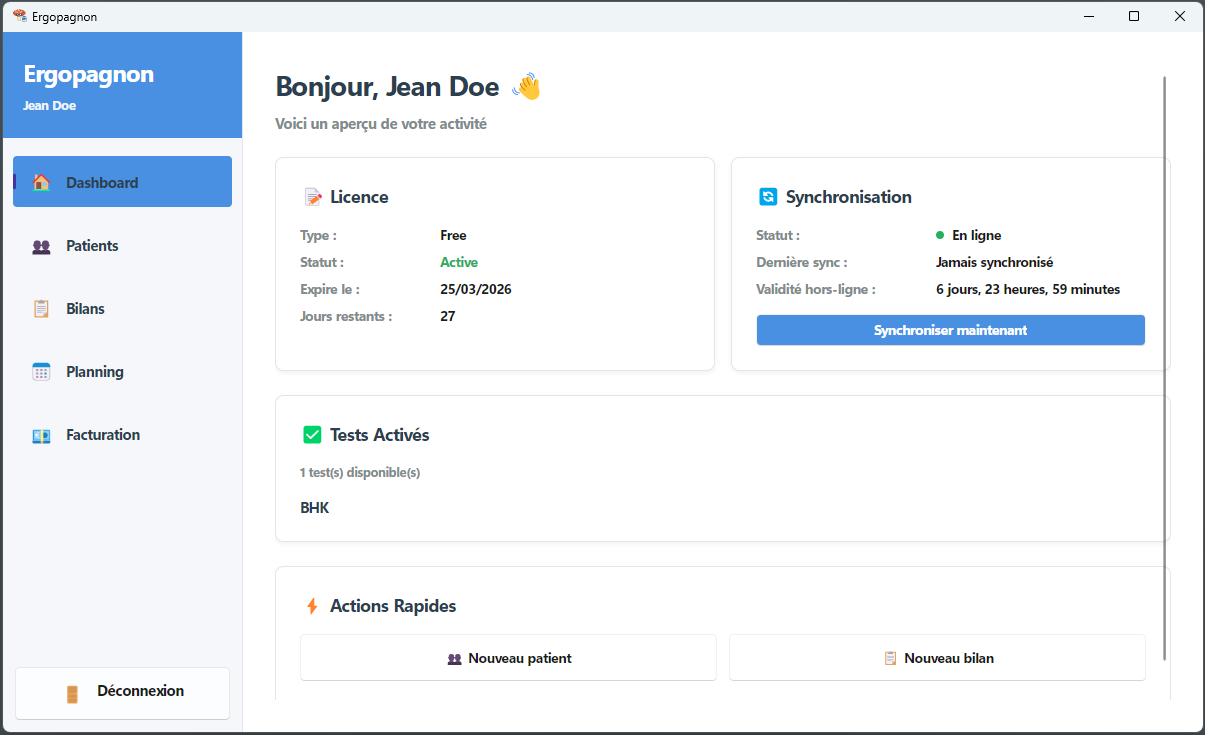This screenshot has height=735, width=1205.
Task: Maximize the Ergopagnon window
Action: point(1134,16)
